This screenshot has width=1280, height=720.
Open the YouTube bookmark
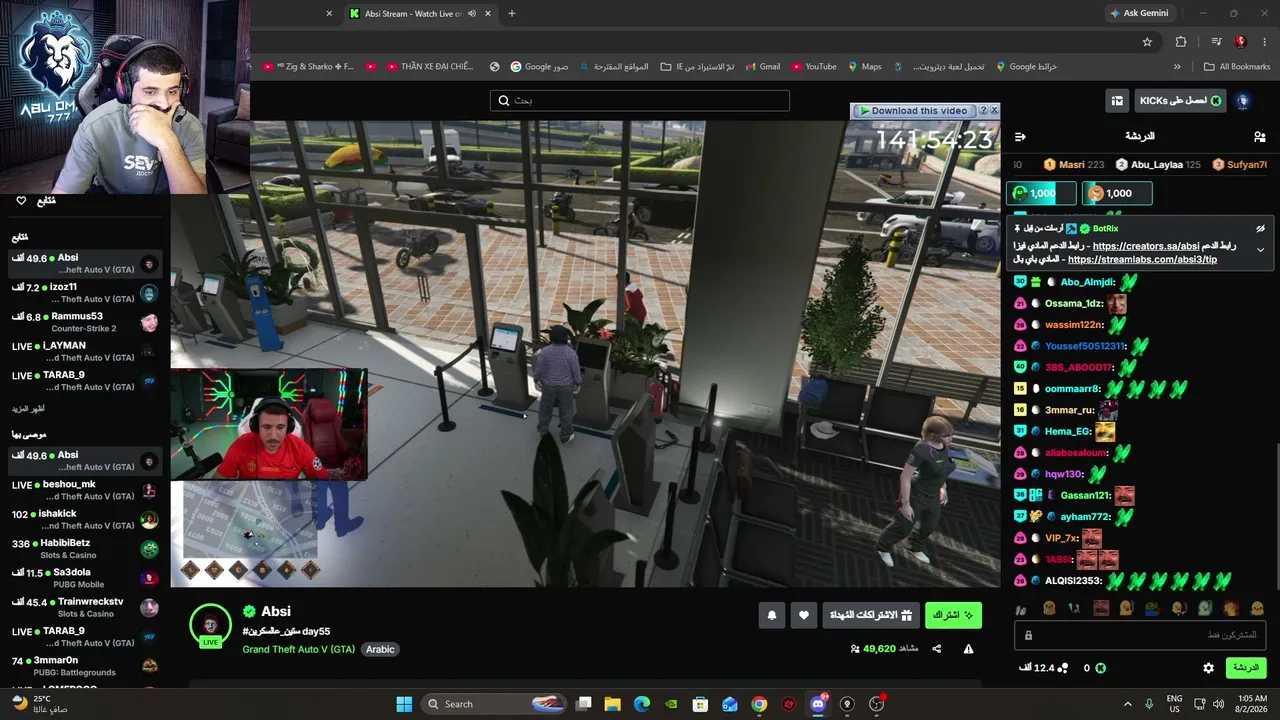point(814,67)
